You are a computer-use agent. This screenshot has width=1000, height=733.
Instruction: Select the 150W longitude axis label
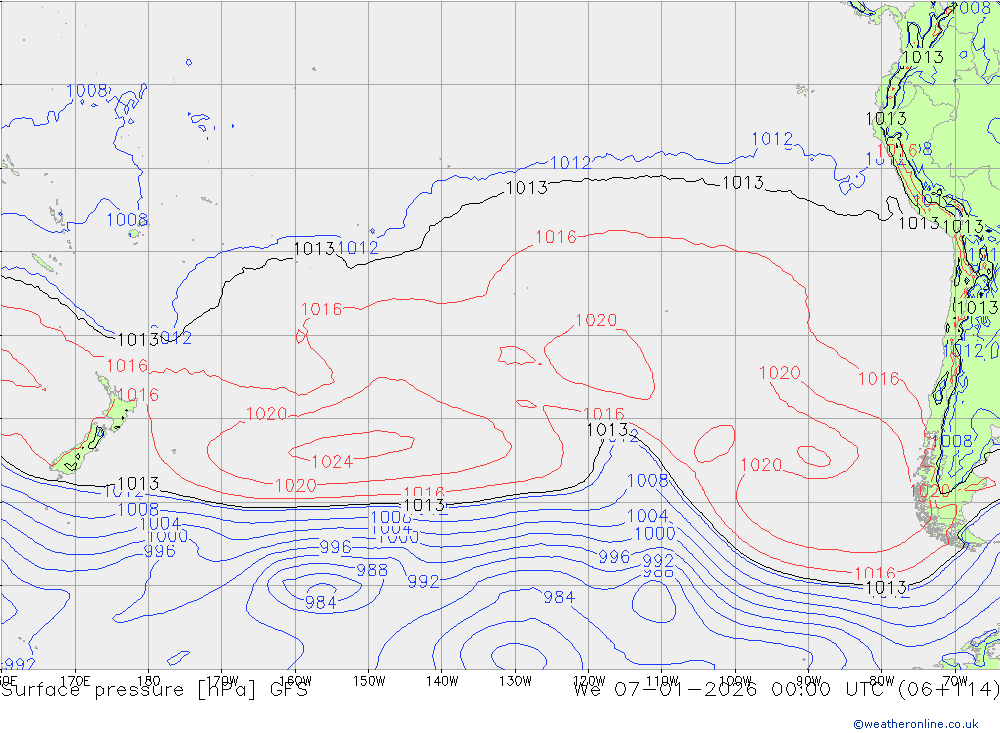(369, 681)
